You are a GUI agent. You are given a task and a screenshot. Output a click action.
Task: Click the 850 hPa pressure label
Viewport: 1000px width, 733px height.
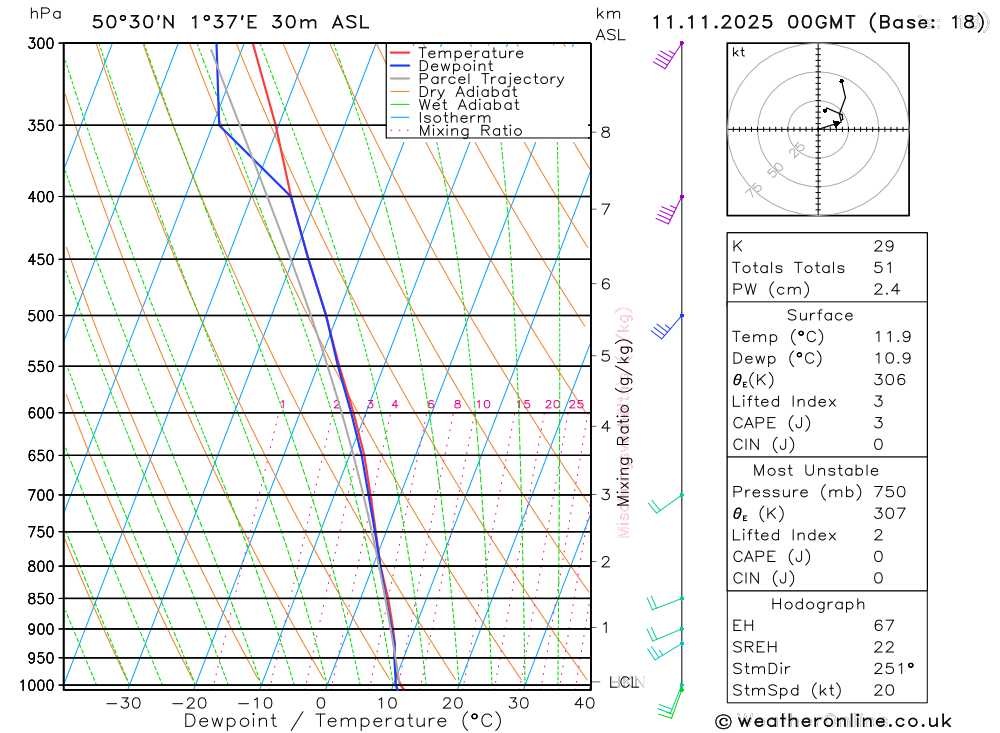tap(41, 599)
